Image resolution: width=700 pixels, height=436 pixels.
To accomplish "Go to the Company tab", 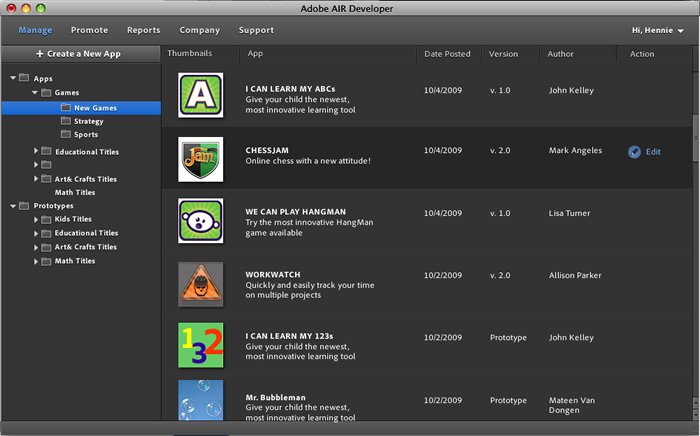I will pos(200,30).
